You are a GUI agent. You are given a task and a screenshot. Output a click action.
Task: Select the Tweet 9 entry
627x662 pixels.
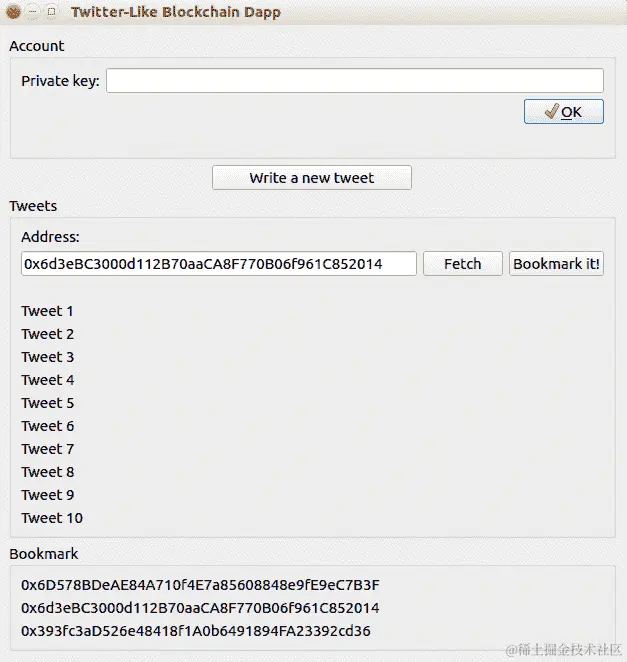[48, 495]
